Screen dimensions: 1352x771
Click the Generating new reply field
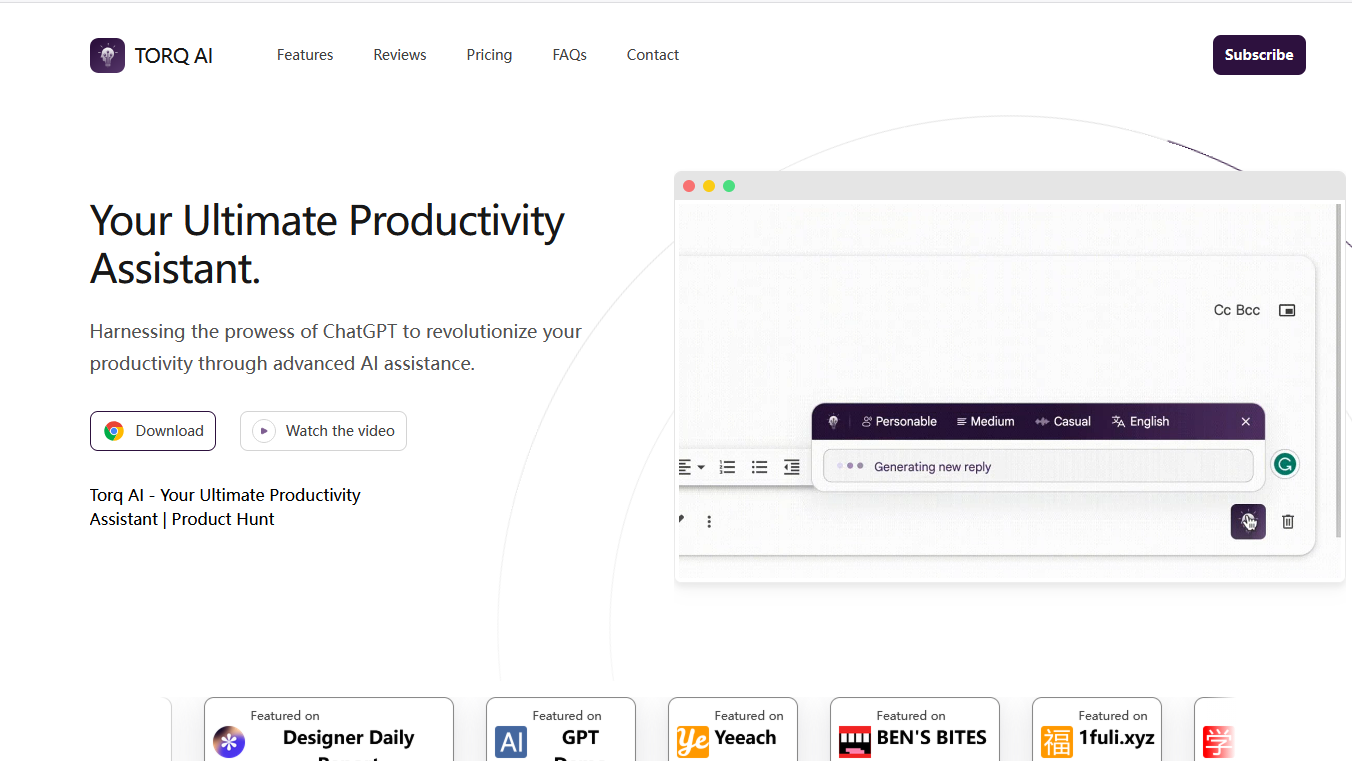(1038, 466)
